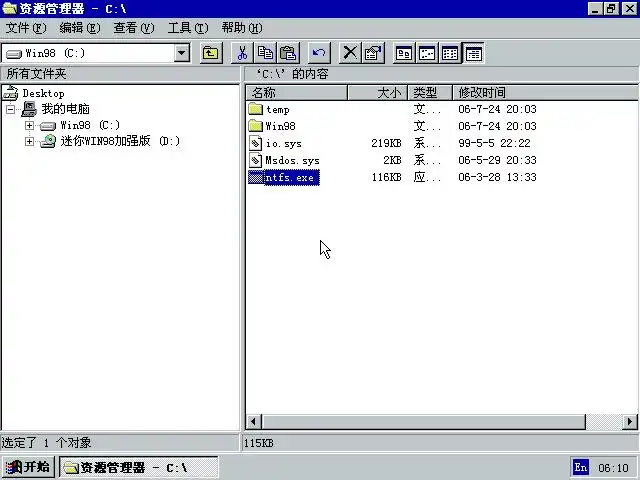640x480 pixels.
Task: Click the 115KB status bar entry
Action: [258, 443]
